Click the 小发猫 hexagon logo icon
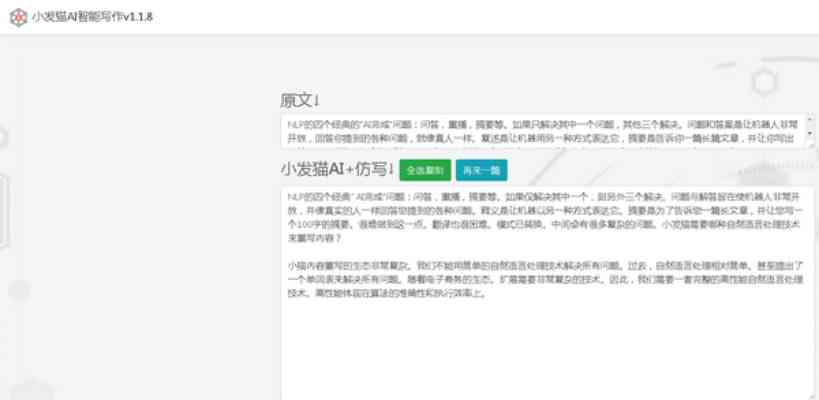The image size is (819, 400). (x=17, y=18)
